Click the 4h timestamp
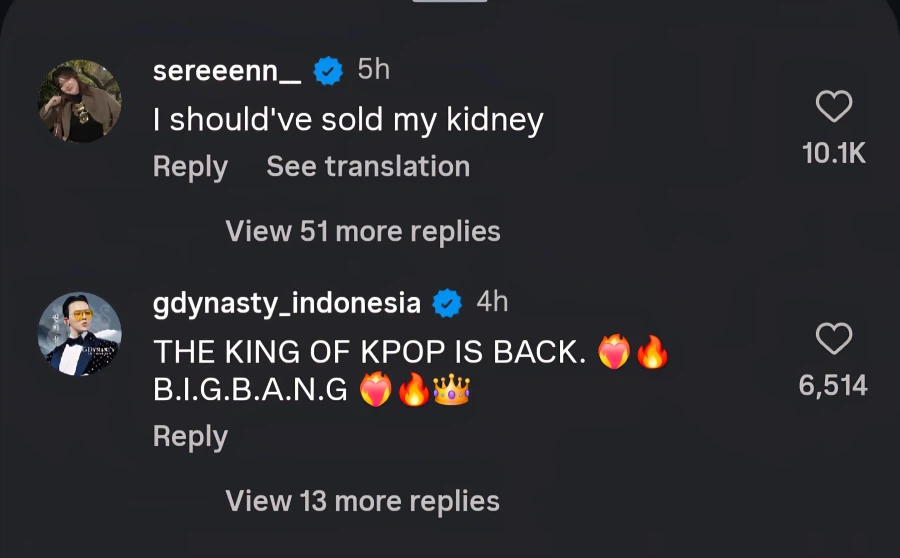The width and height of the screenshot is (900, 558). pos(492,301)
